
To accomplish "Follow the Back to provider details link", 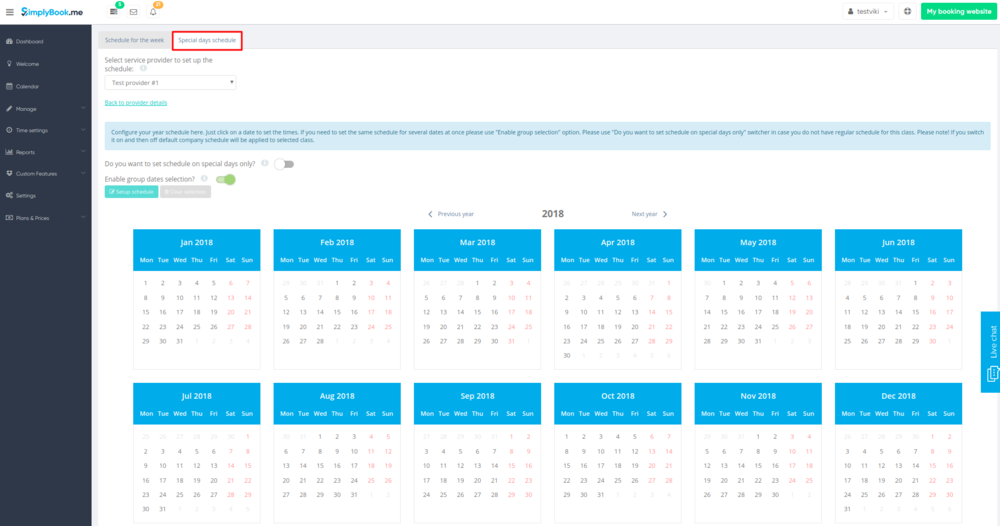I will click(x=136, y=103).
